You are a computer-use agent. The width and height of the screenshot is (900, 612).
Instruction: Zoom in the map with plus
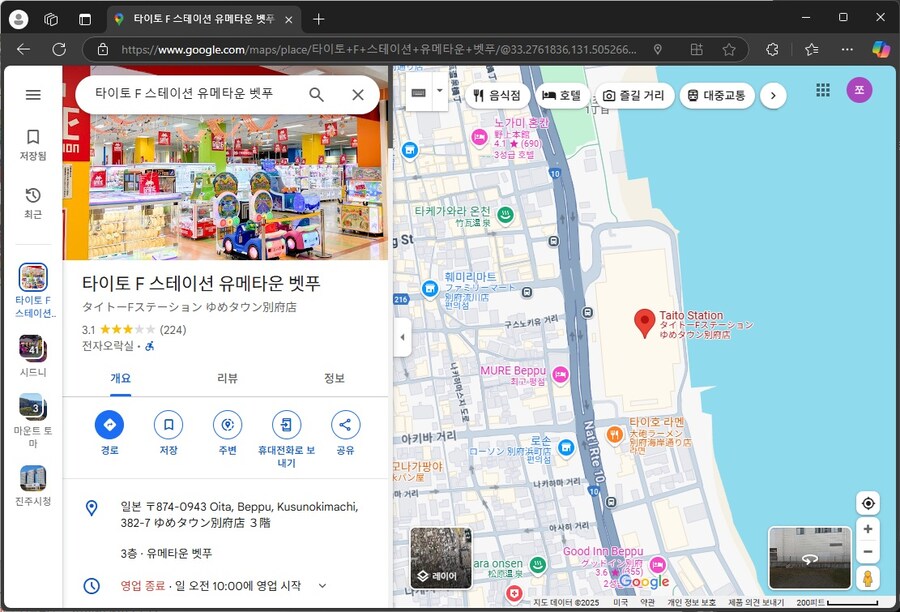tap(868, 529)
